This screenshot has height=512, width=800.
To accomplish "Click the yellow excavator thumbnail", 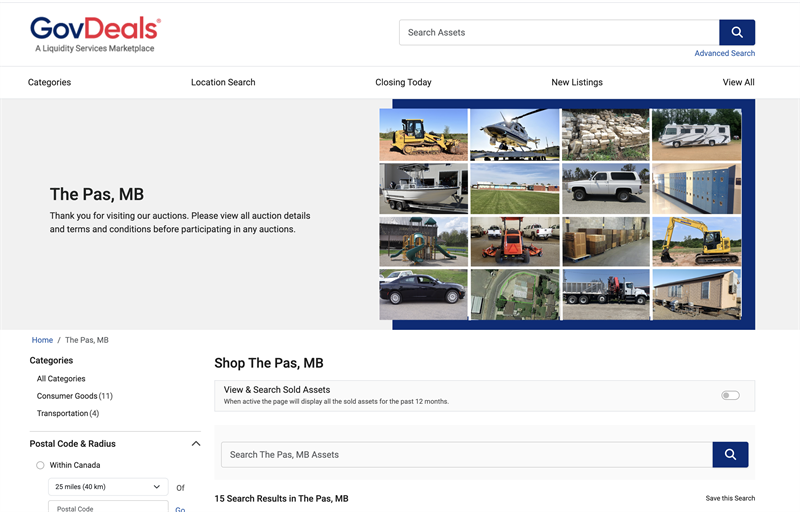I will pyautogui.click(x=697, y=242).
